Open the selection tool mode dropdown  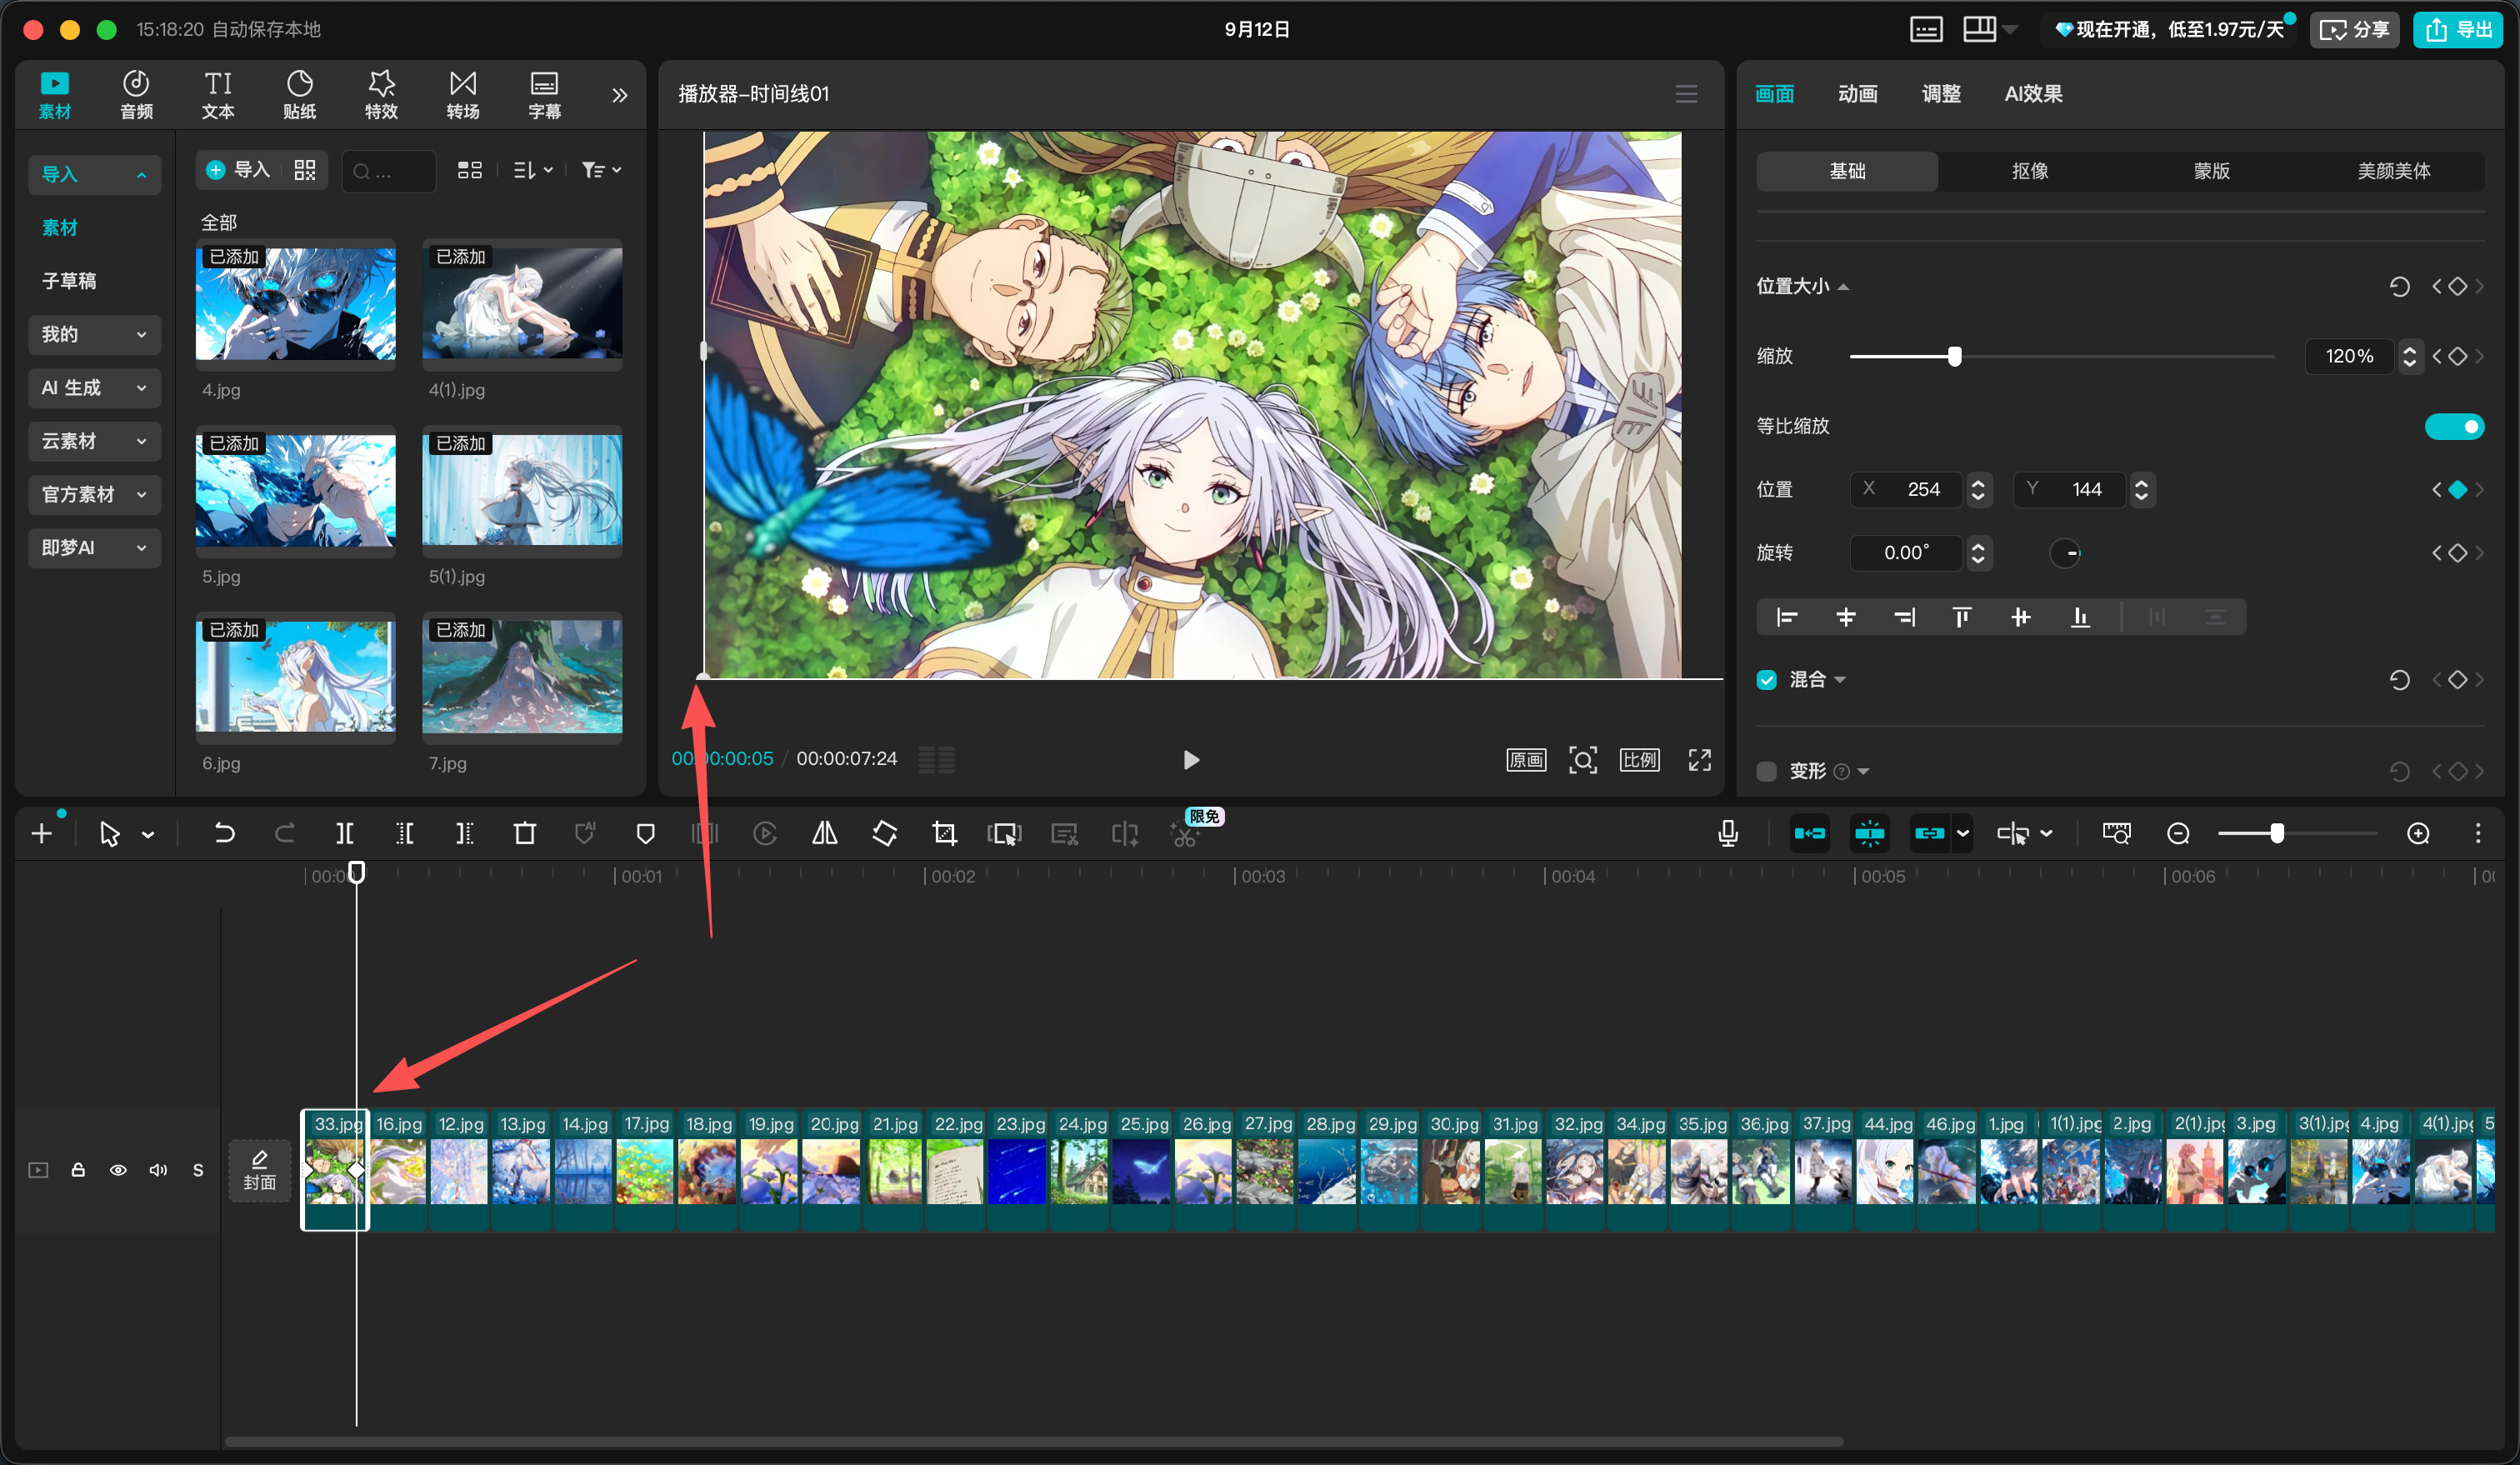(148, 835)
